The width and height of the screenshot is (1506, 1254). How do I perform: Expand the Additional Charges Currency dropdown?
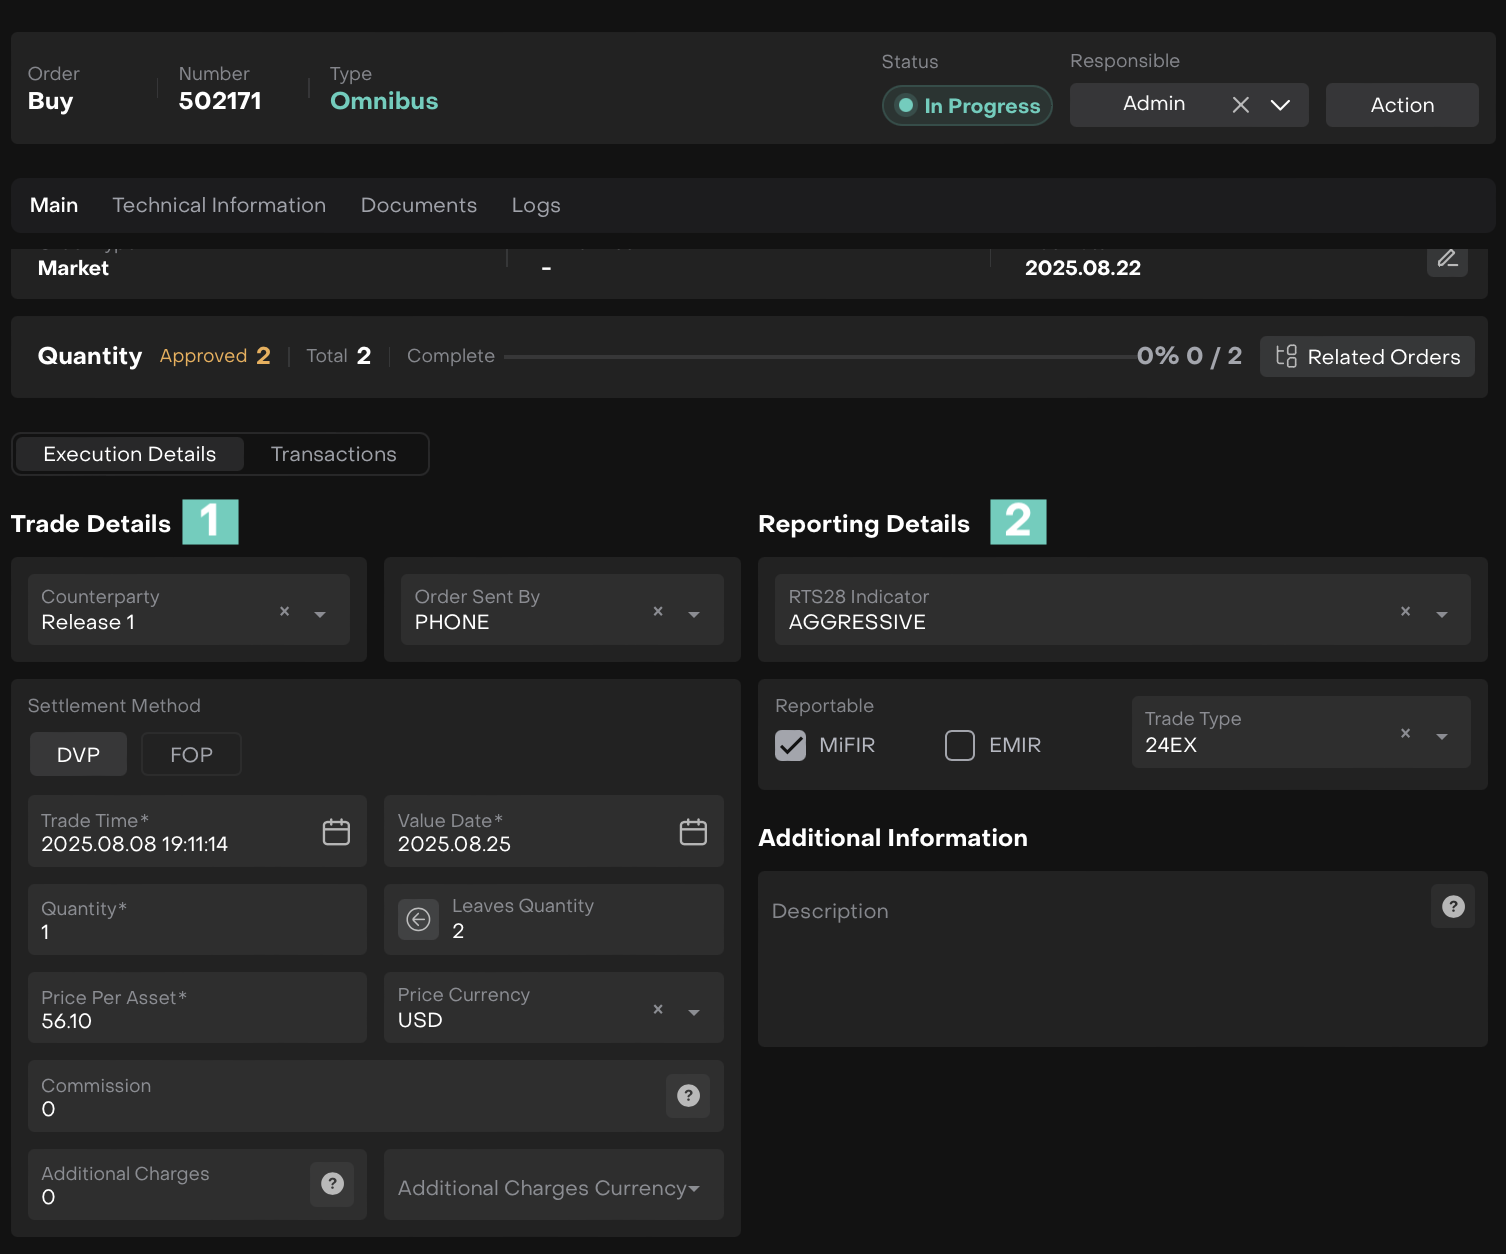pos(694,1188)
